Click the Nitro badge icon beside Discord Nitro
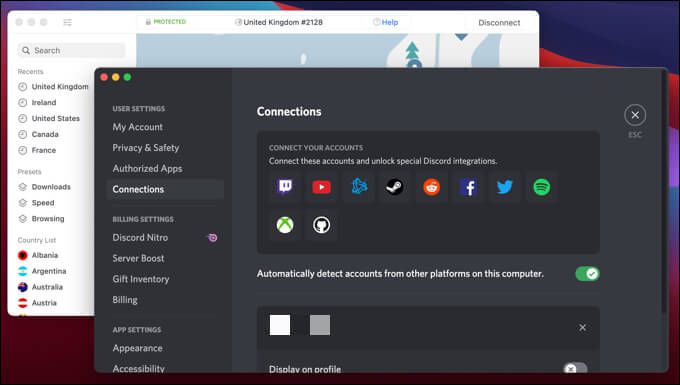 point(212,238)
